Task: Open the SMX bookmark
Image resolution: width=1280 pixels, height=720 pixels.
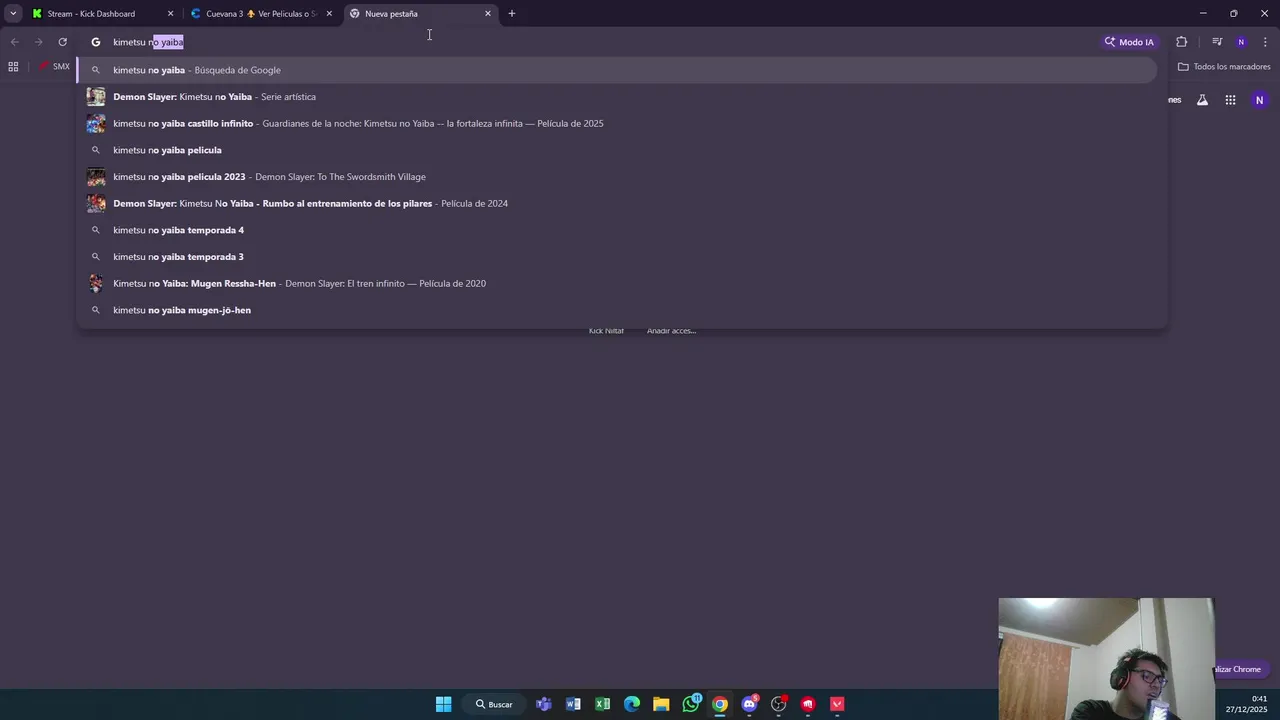Action: pyautogui.click(x=54, y=67)
